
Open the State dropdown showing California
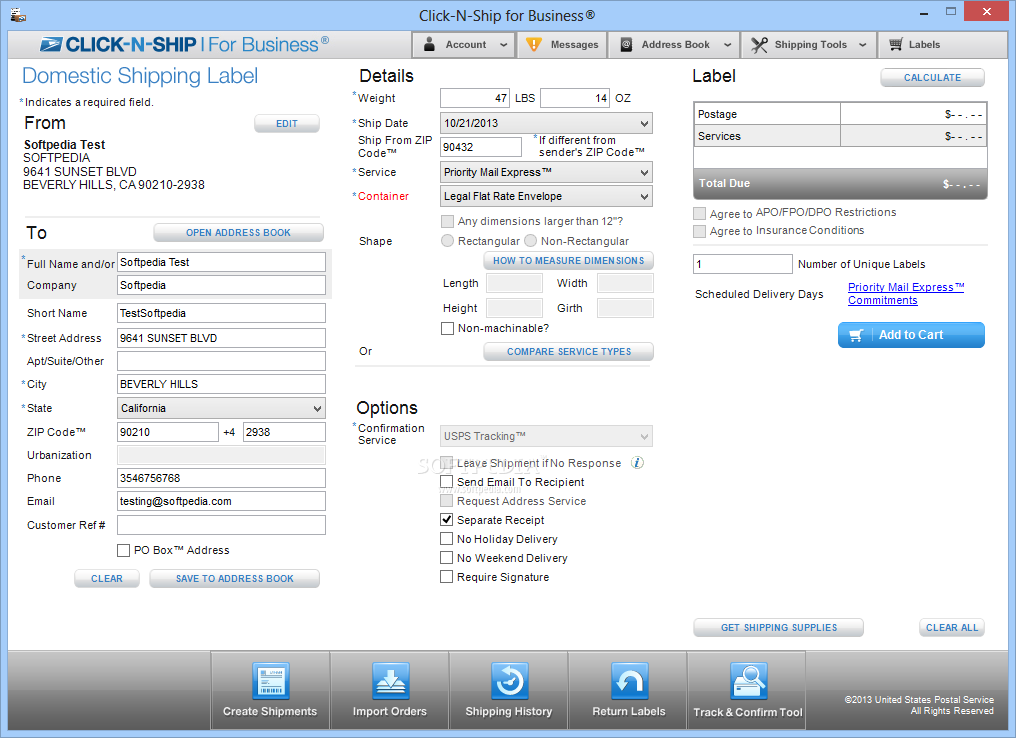tap(222, 408)
